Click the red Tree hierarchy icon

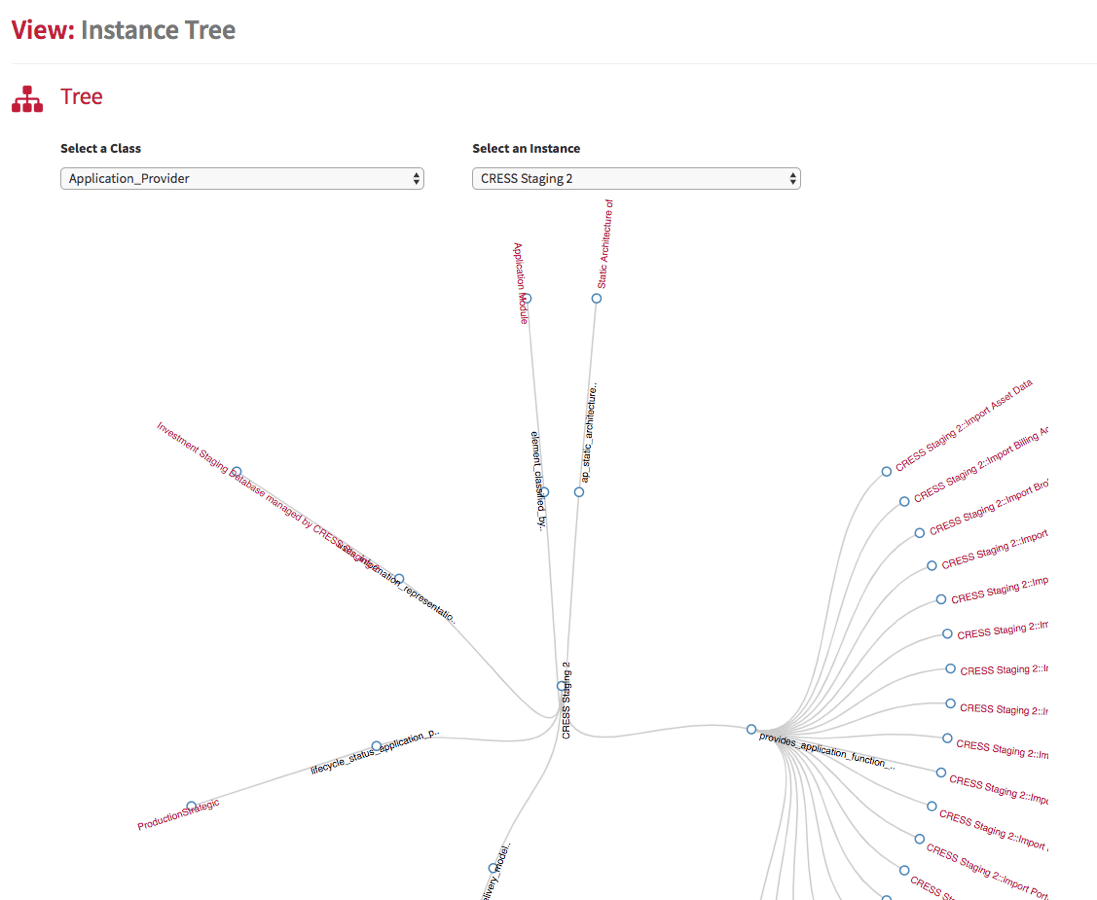tap(27, 99)
